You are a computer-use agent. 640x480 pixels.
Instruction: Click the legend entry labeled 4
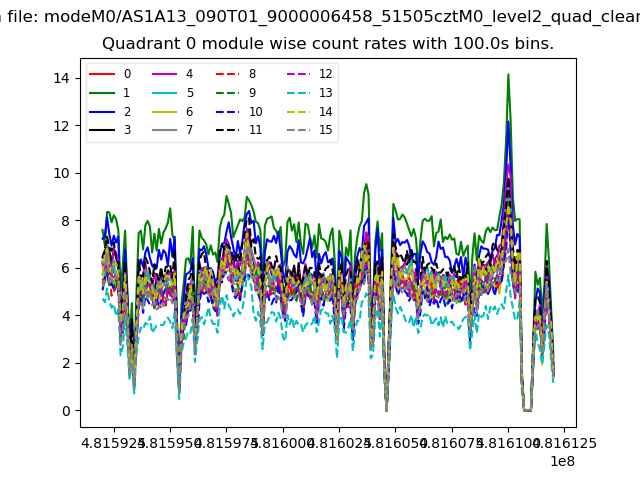(x=173, y=74)
